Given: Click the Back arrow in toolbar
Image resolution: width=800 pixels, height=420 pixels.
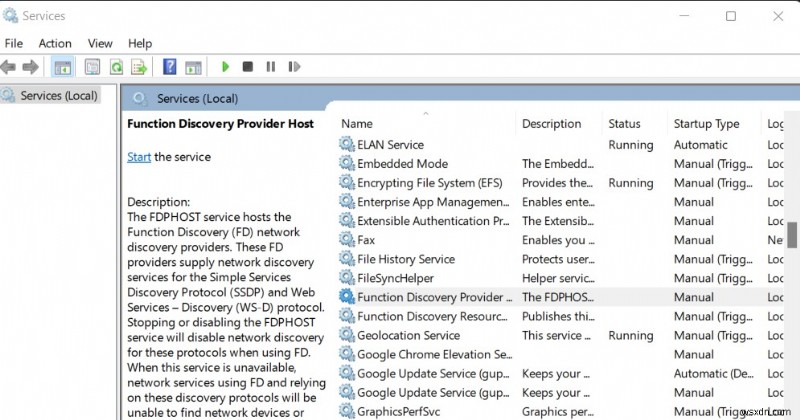Looking at the screenshot, I should [9, 67].
